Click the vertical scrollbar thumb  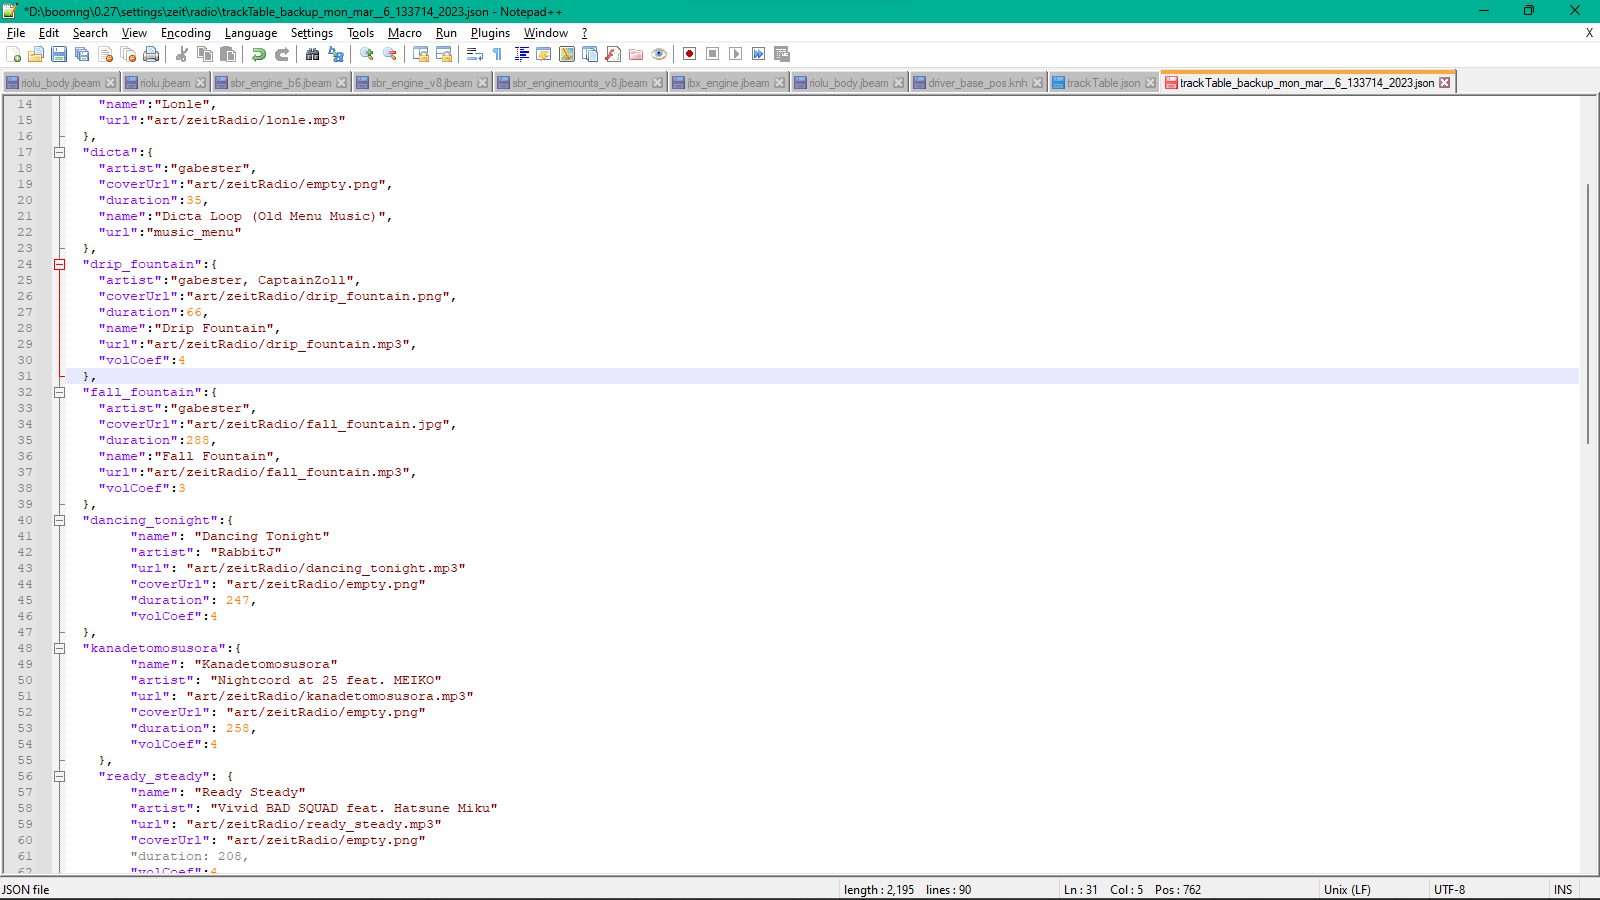(1587, 314)
